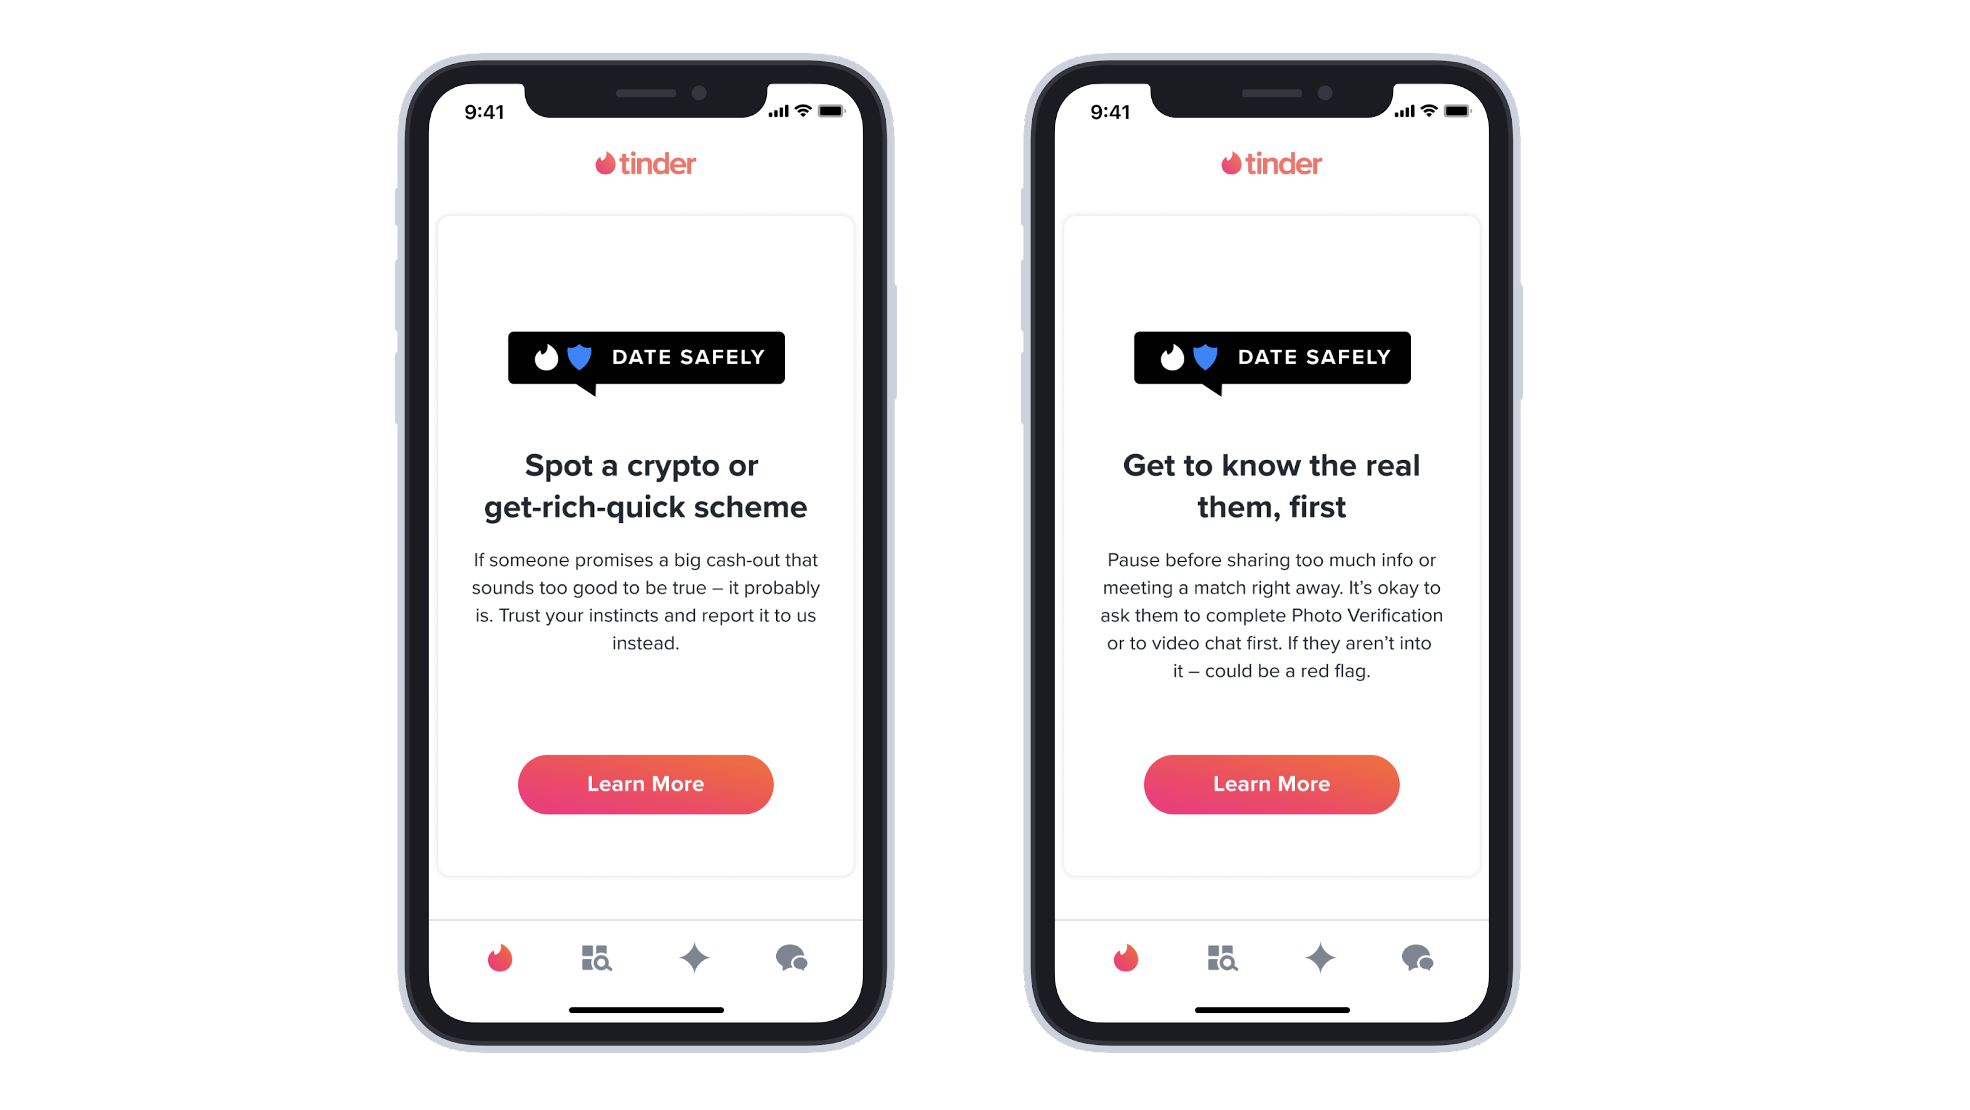1970x1110 pixels.
Task: Open the messages chat bubble right
Action: coord(1415,958)
